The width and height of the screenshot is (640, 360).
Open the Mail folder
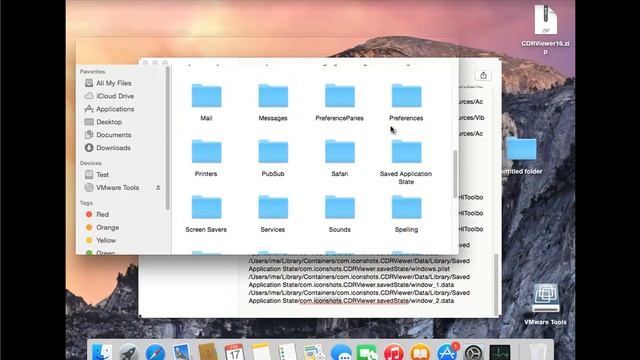tap(207, 96)
